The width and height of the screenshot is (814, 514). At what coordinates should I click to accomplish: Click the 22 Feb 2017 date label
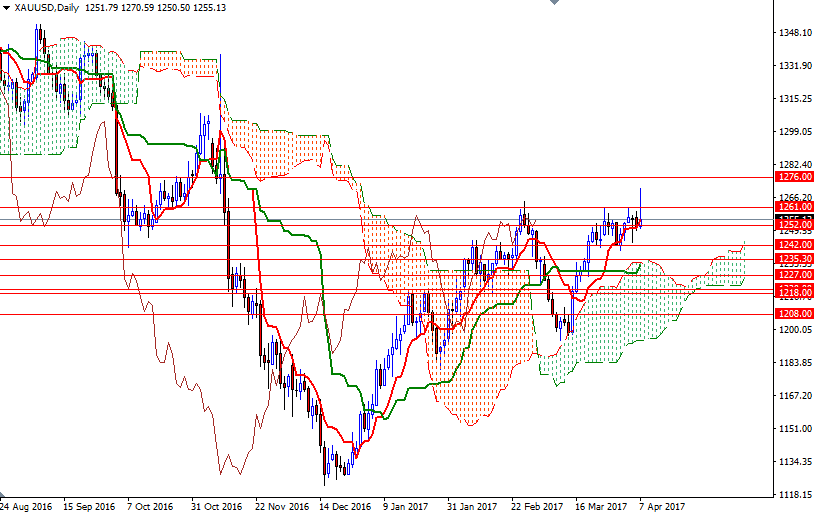coord(537,506)
